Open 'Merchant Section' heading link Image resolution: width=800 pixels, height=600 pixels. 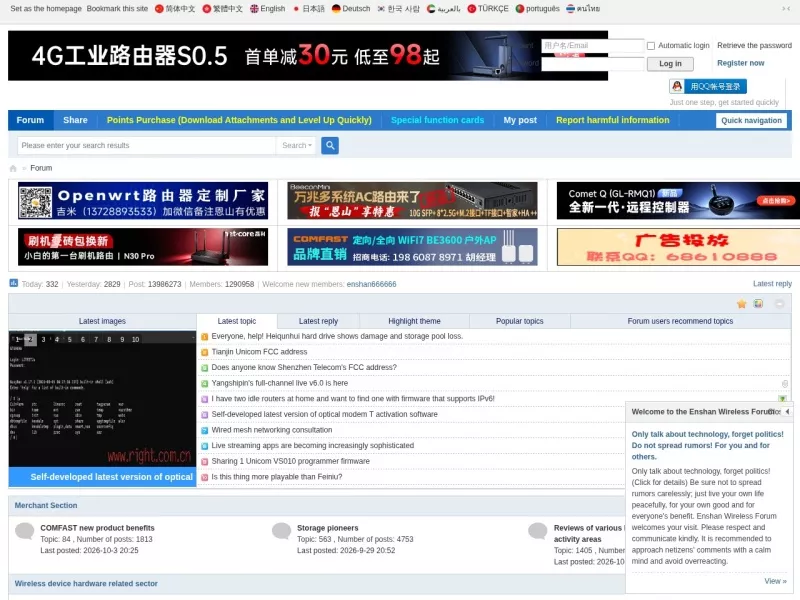46,506
